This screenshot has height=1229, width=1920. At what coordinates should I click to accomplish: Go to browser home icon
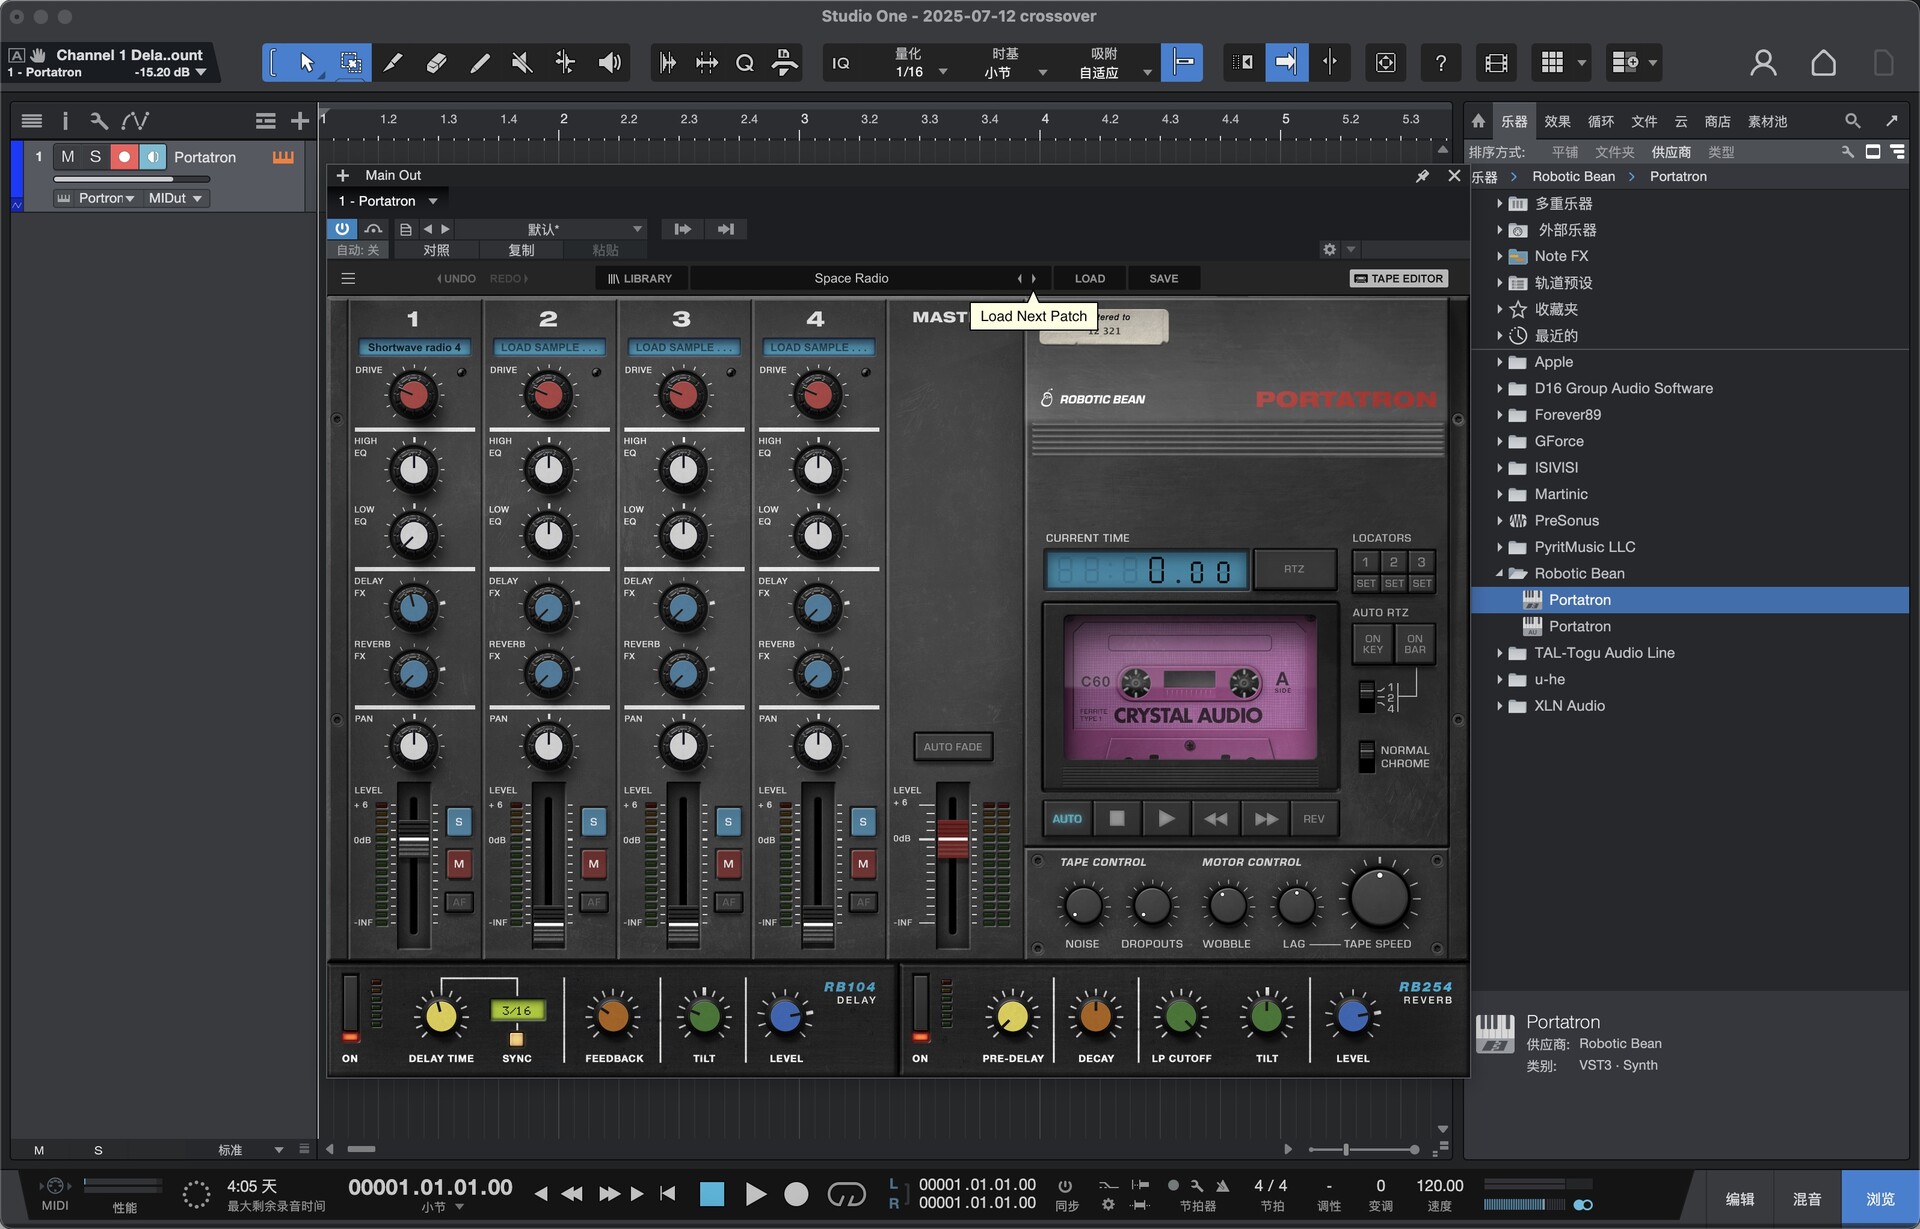coord(1478,121)
